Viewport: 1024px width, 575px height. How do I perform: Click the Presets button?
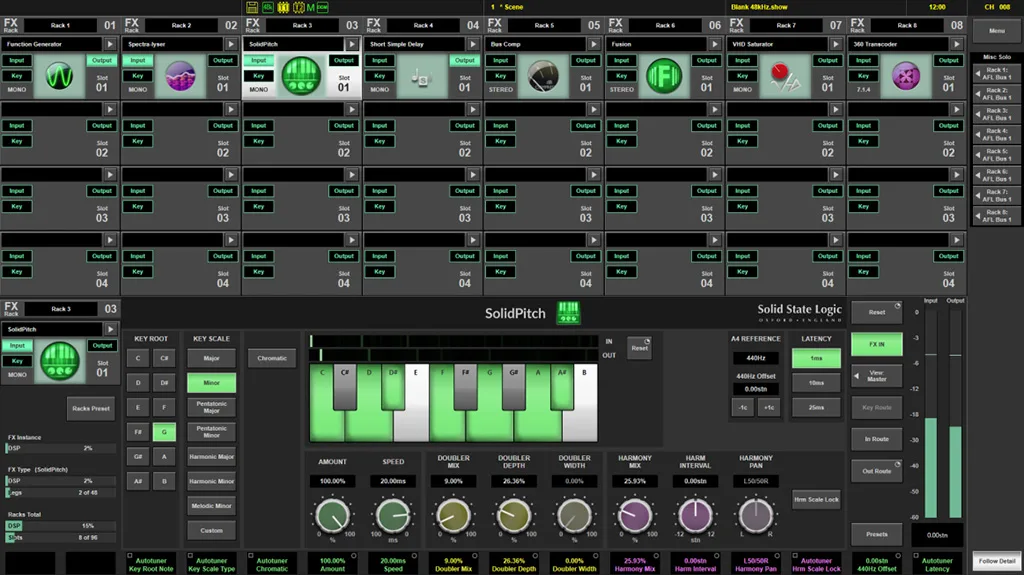(877, 534)
